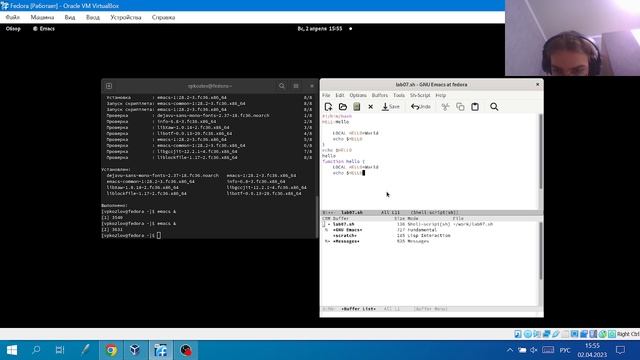640x360 pixels.
Task: Click the Search magnifier icon in Emacs toolbar
Action: (494, 107)
